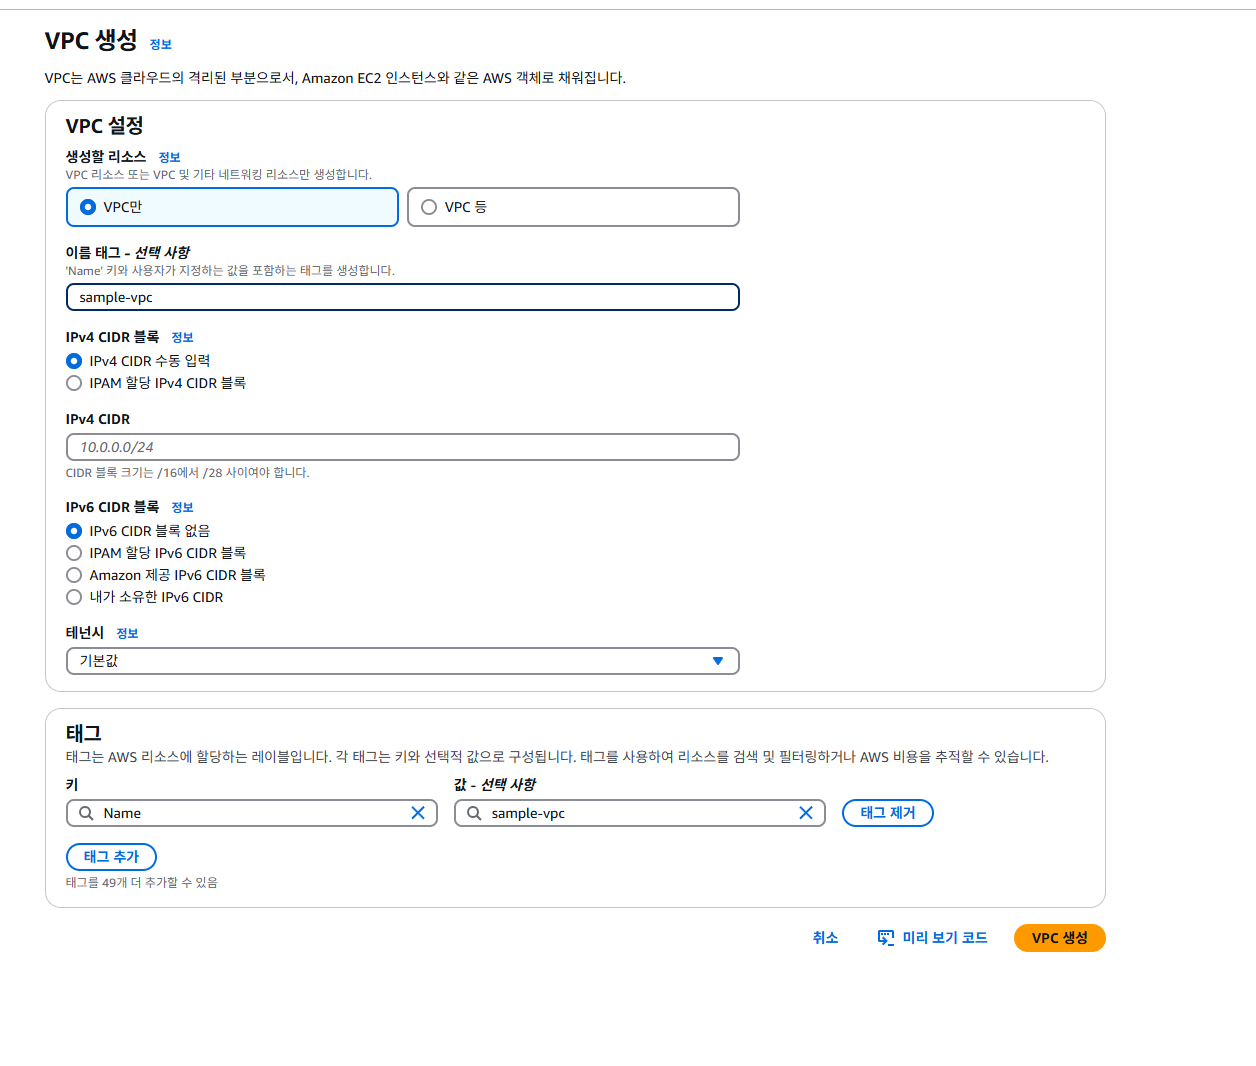Click the orange 'VPC 생성' button
The image size is (1256, 1066).
[1059, 938]
